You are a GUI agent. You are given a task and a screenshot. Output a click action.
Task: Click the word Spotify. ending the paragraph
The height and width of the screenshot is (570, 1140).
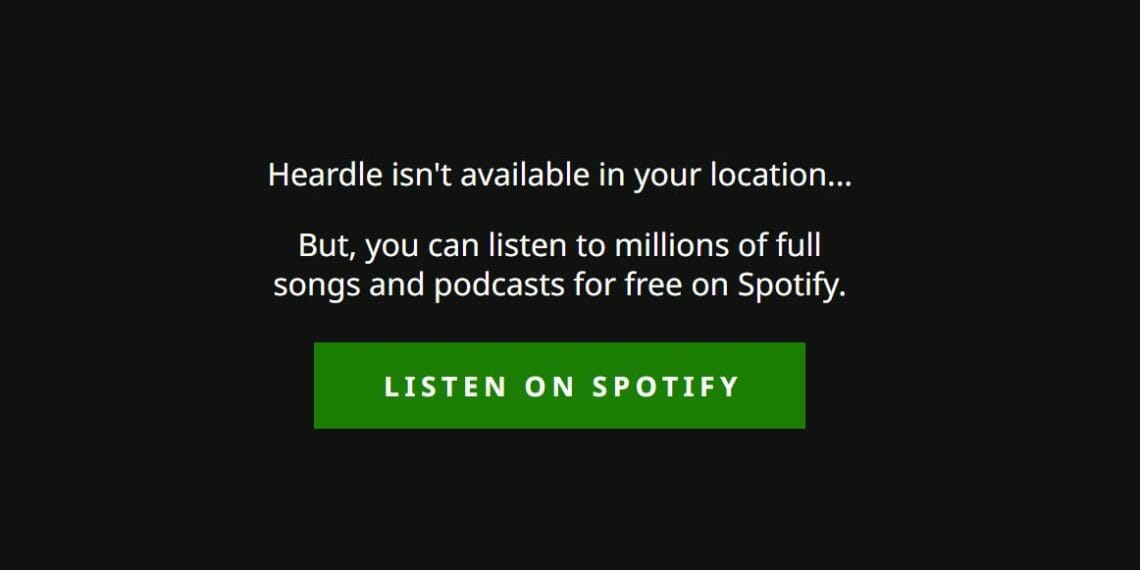click(792, 286)
